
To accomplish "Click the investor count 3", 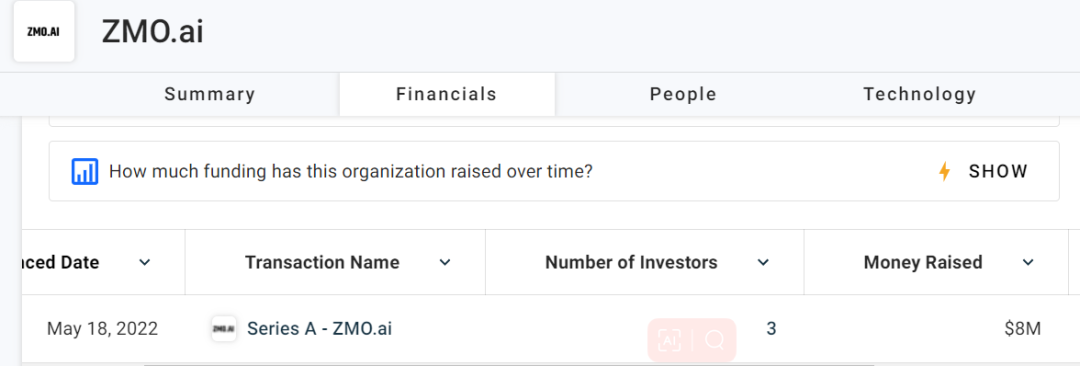I will point(771,329).
